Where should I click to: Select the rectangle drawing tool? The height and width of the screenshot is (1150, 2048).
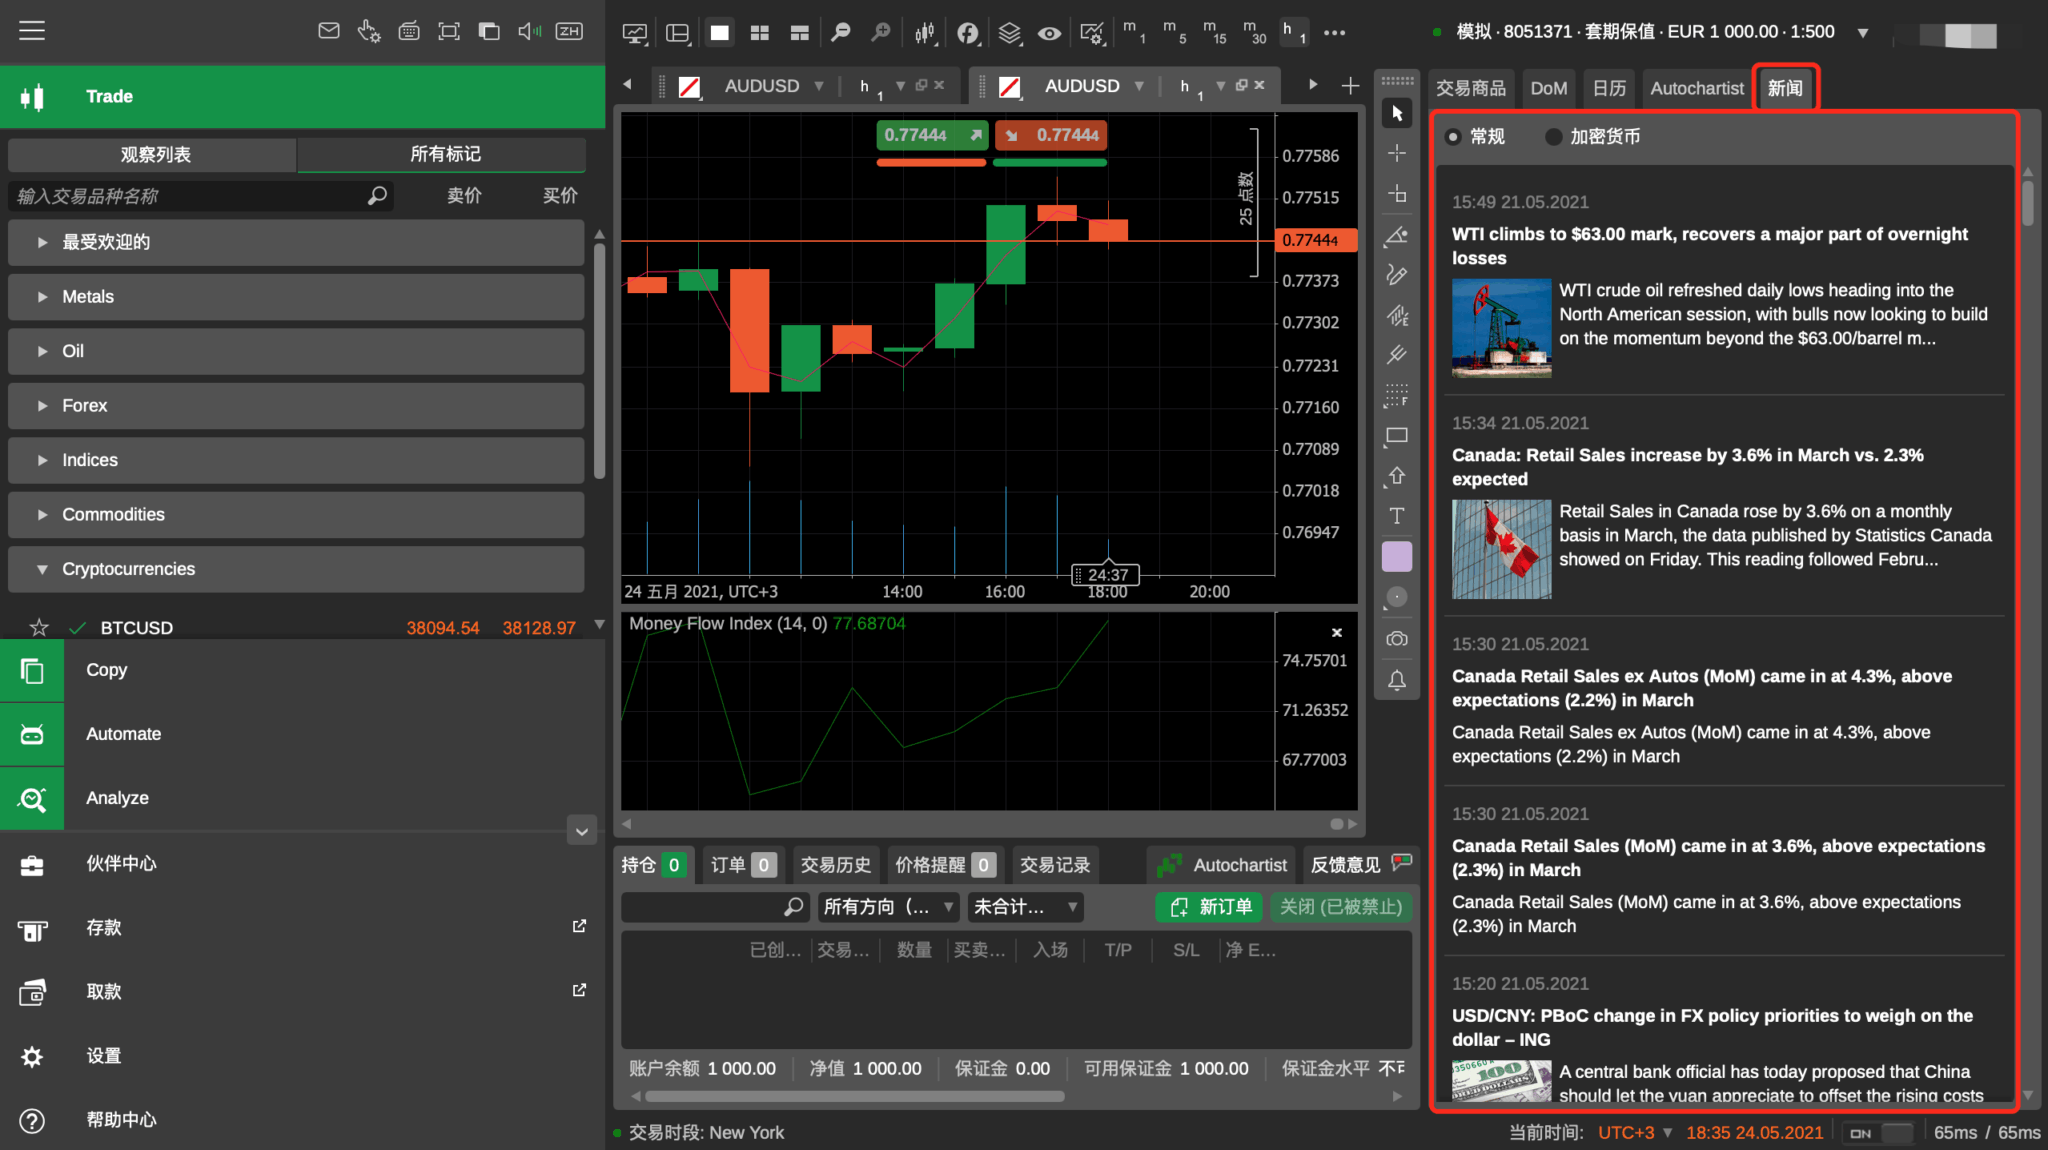[1397, 435]
